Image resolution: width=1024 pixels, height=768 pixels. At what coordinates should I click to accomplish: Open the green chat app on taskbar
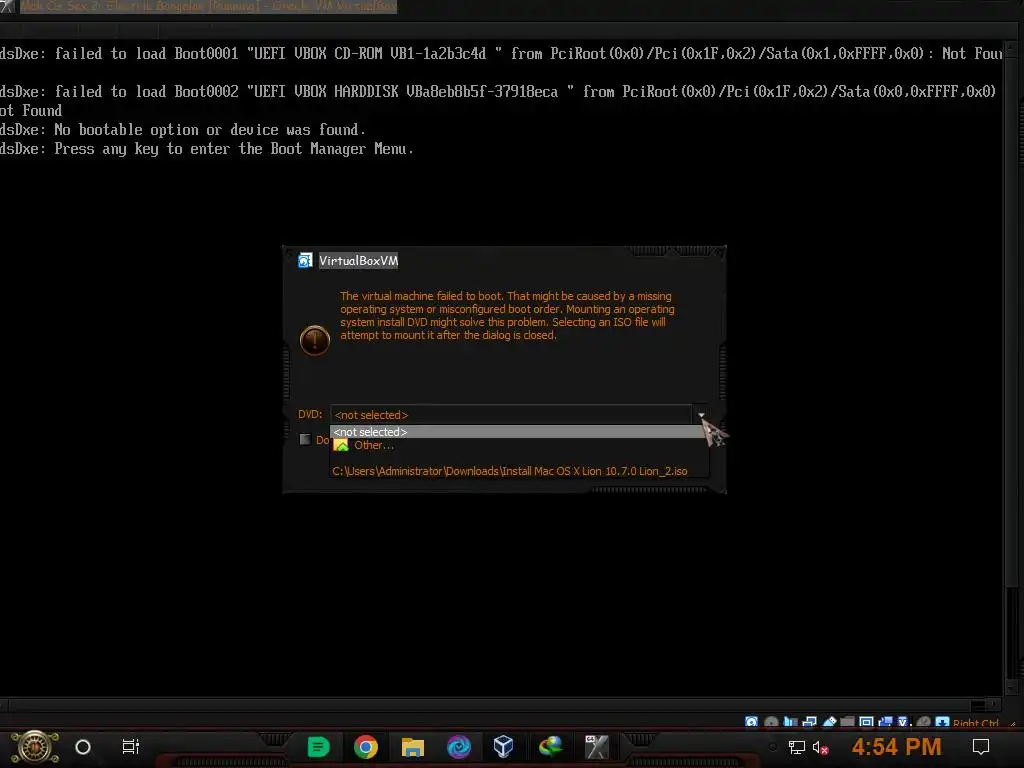tap(319, 746)
